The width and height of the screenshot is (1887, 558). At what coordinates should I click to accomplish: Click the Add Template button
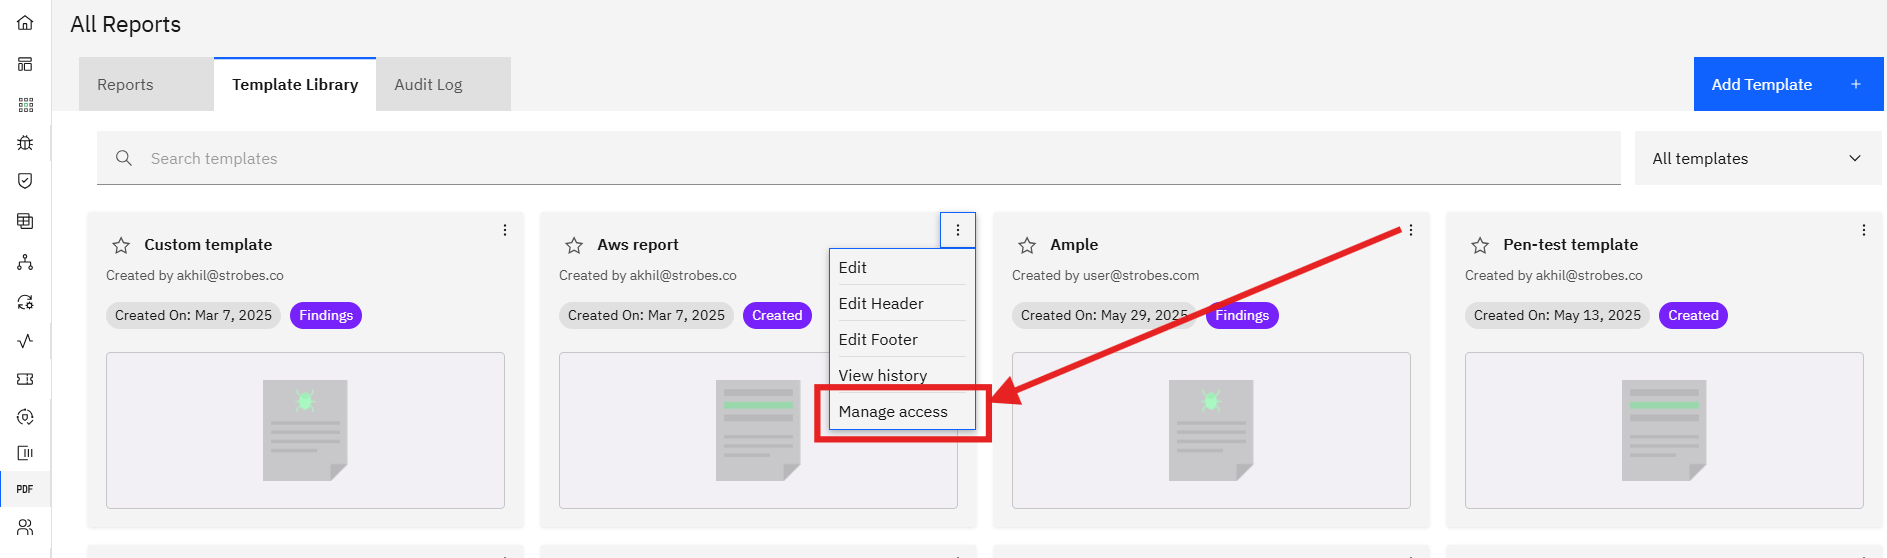tap(1788, 84)
